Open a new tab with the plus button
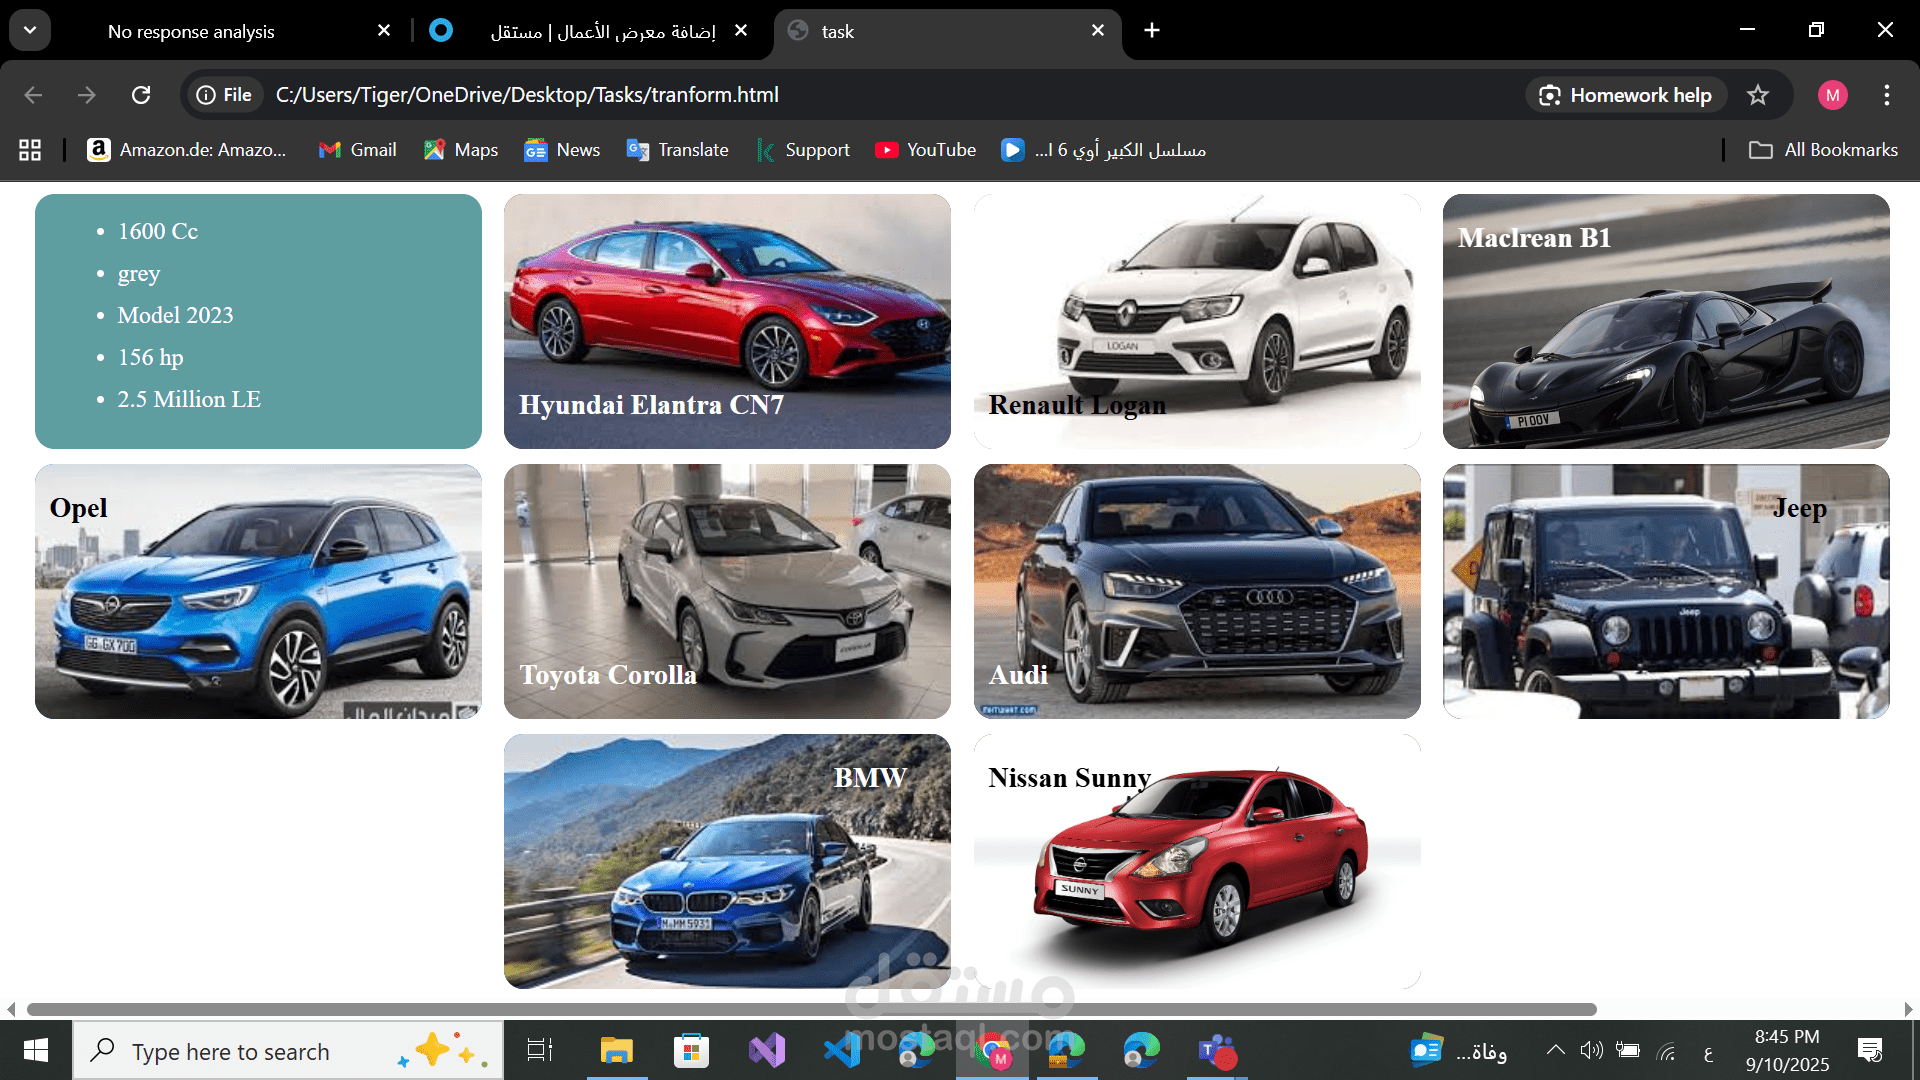Viewport: 1920px width, 1080px height. pos(1152,31)
